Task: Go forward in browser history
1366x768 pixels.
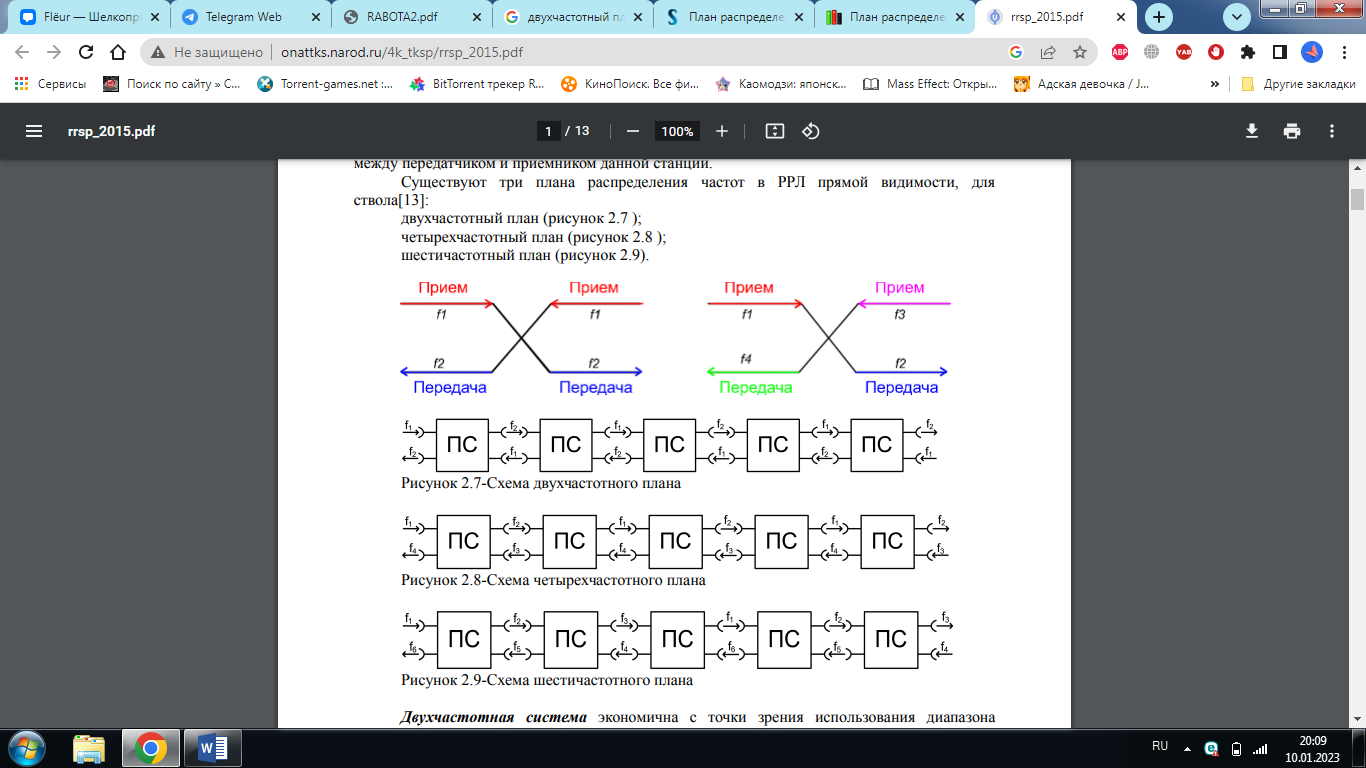Action: click(x=54, y=53)
